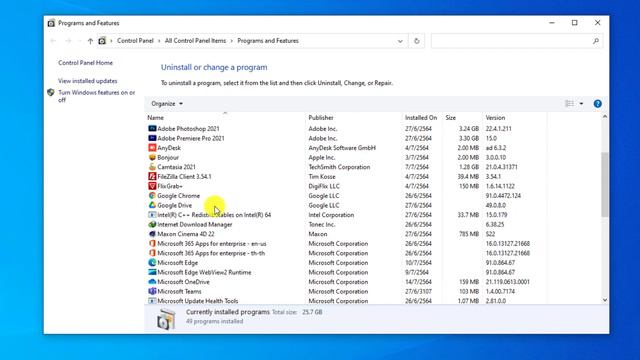
Task: Click the scroll up arrow
Action: click(605, 117)
